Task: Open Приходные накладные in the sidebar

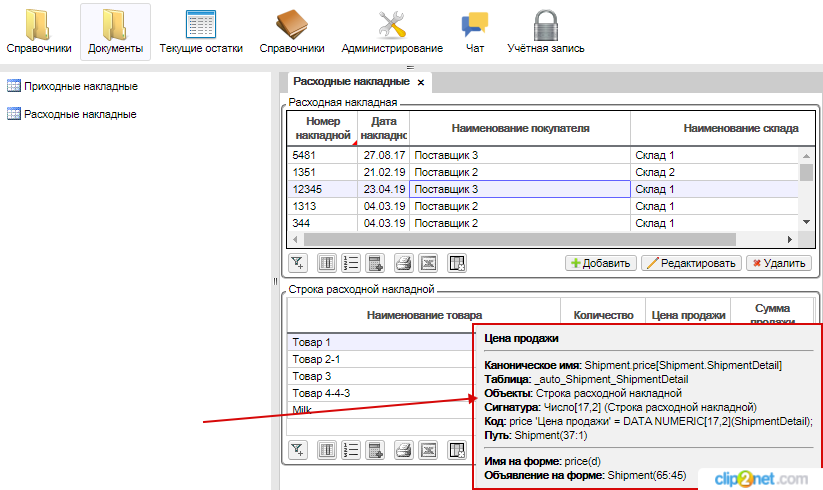Action: click(x=72, y=86)
